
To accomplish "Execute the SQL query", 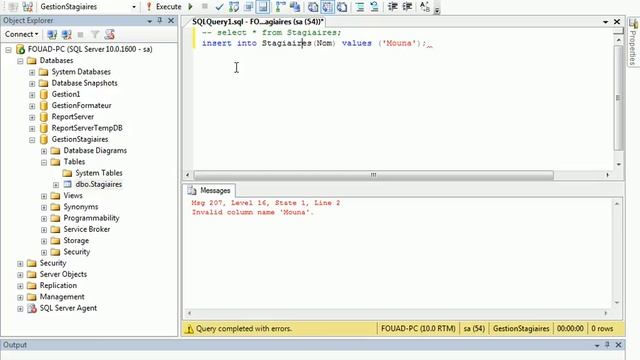I will click(164, 7).
